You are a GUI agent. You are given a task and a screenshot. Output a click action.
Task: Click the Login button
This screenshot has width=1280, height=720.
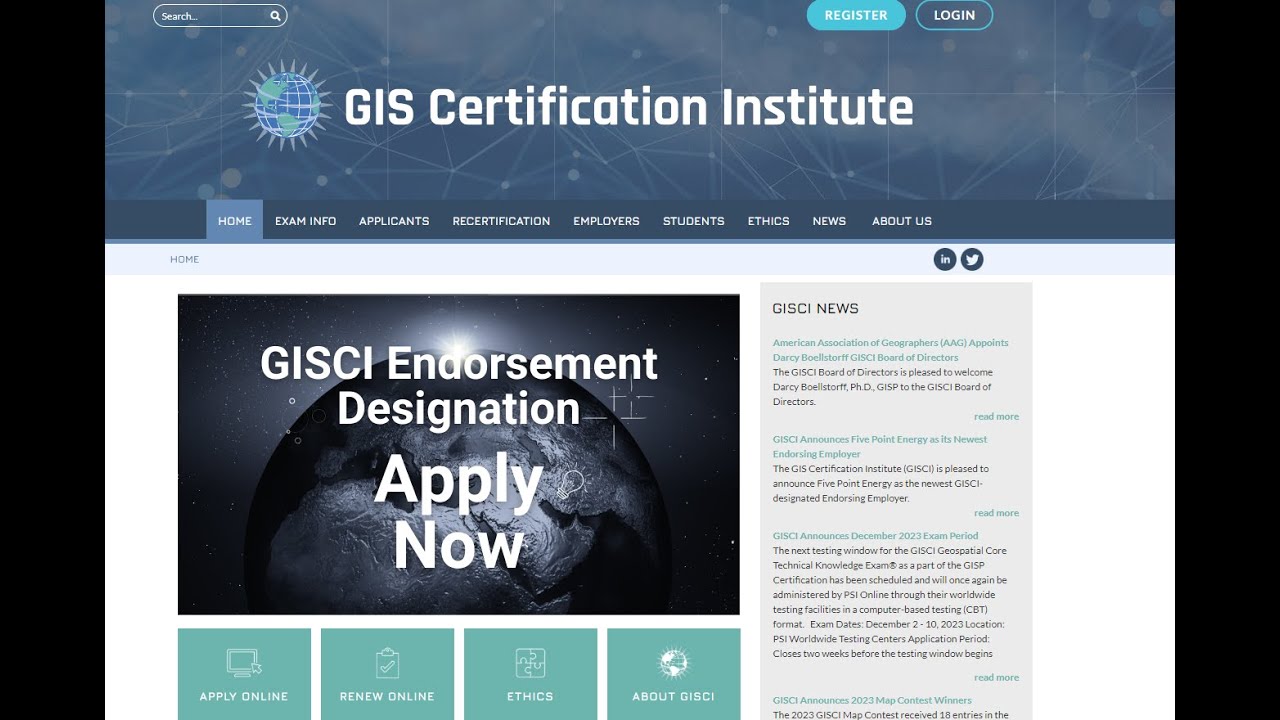954,15
